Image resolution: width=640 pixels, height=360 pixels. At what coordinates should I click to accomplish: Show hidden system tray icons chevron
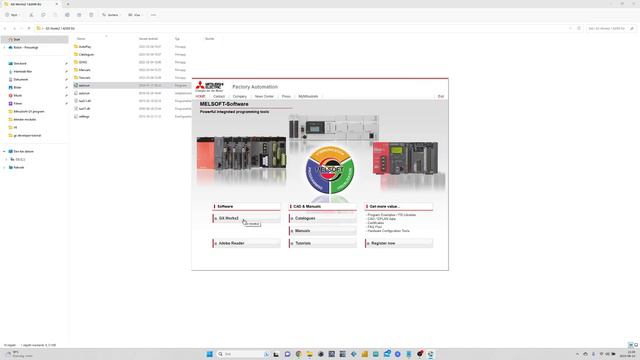pos(577,354)
